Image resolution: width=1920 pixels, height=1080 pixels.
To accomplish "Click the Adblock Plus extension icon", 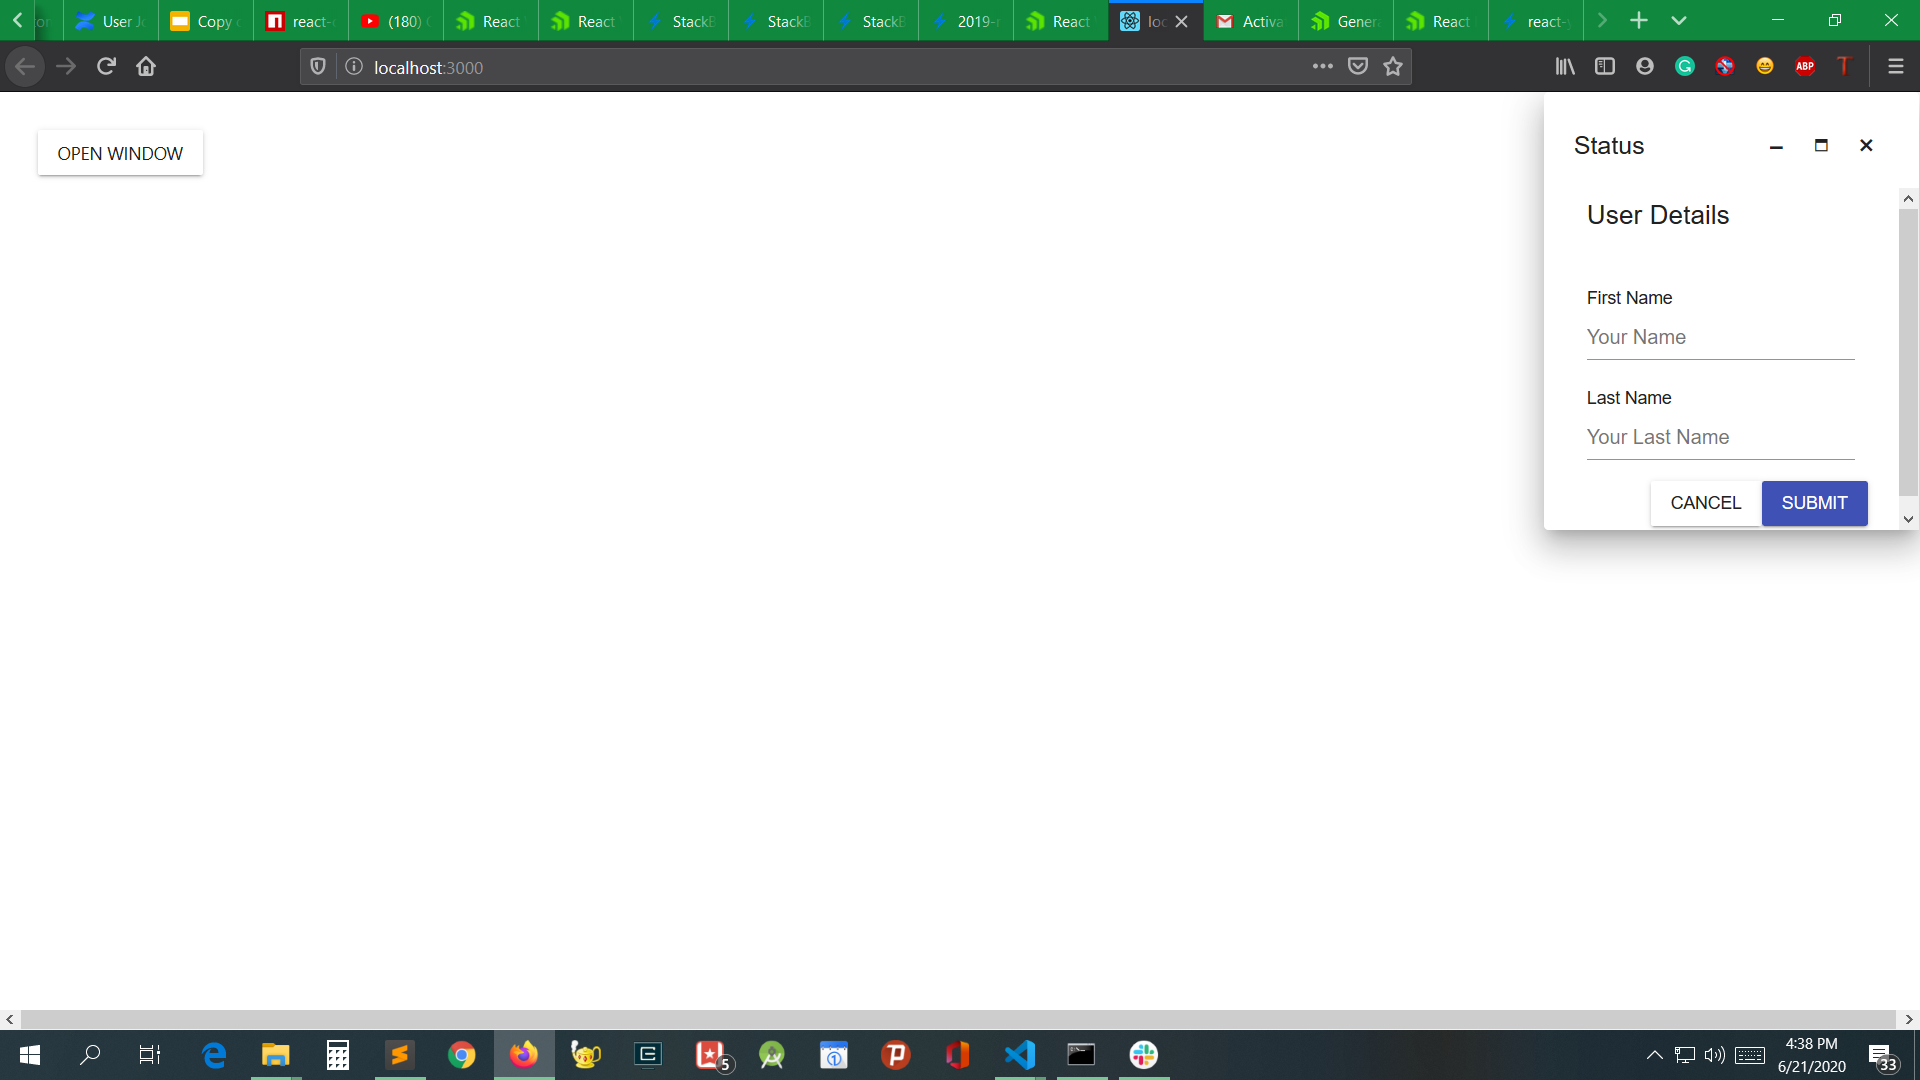I will coord(1805,67).
